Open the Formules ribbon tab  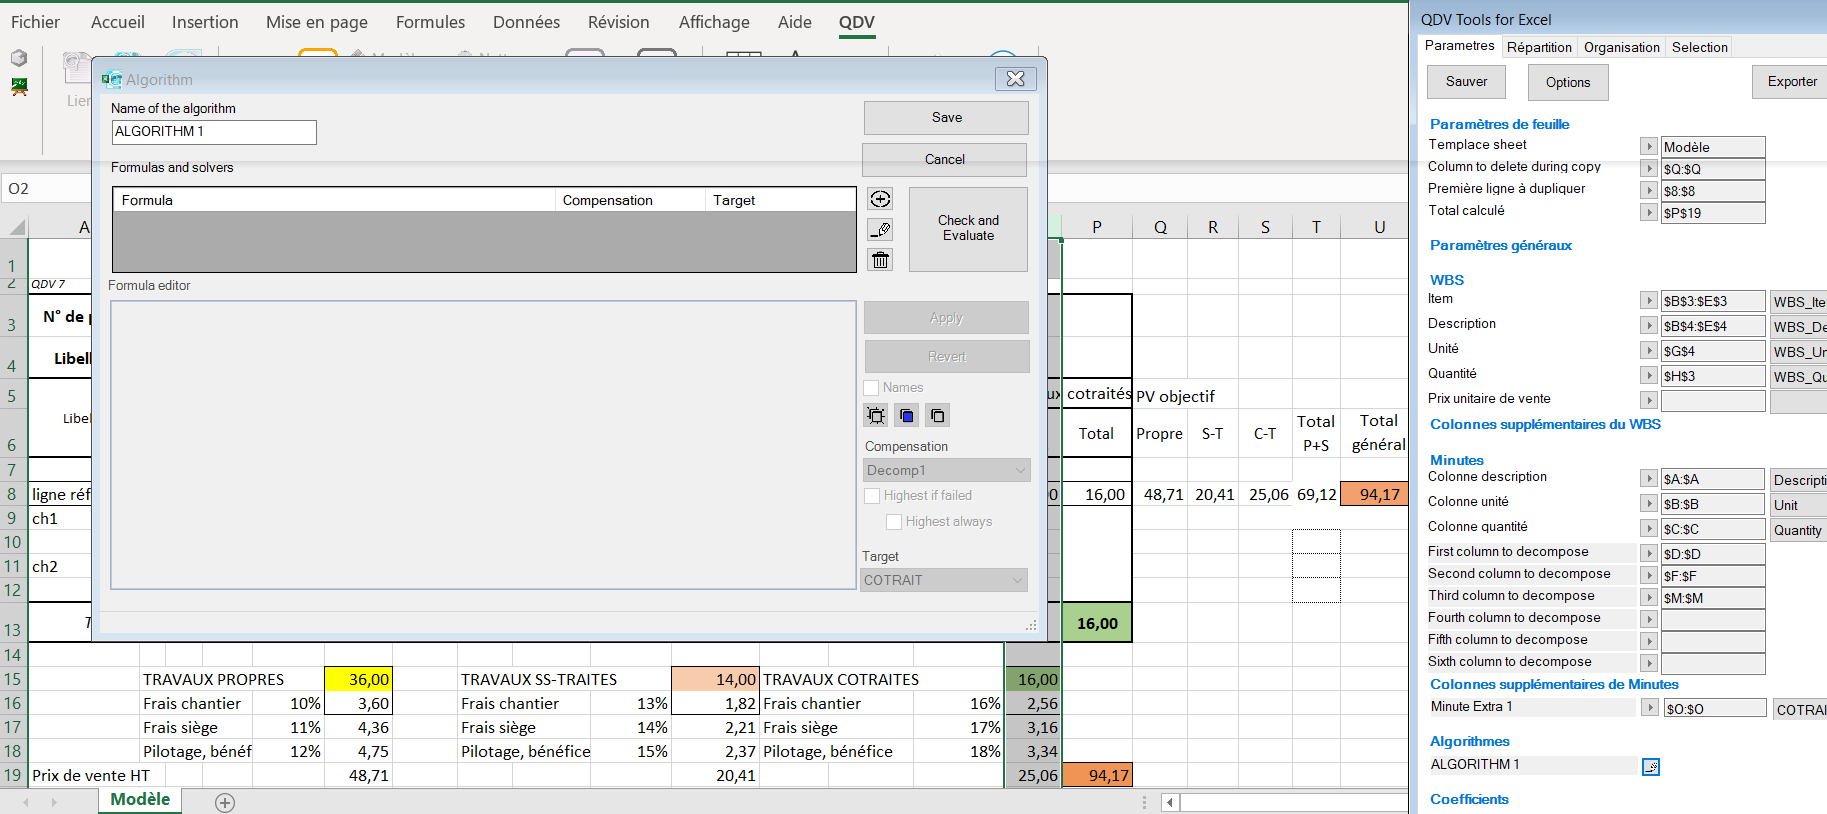pyautogui.click(x=430, y=22)
